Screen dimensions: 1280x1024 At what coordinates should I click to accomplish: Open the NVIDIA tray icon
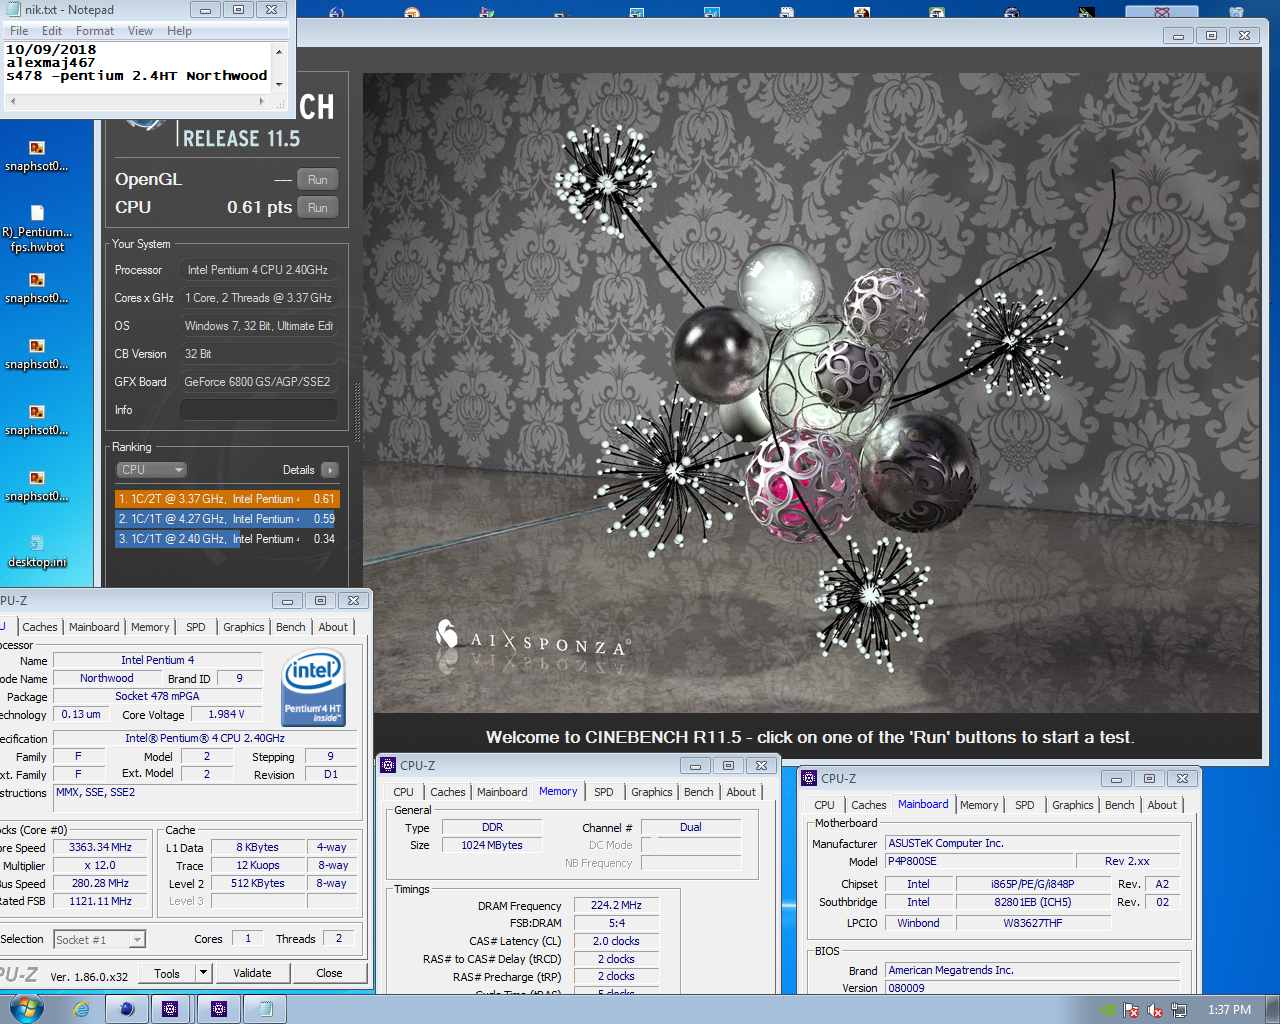(x=1107, y=1010)
